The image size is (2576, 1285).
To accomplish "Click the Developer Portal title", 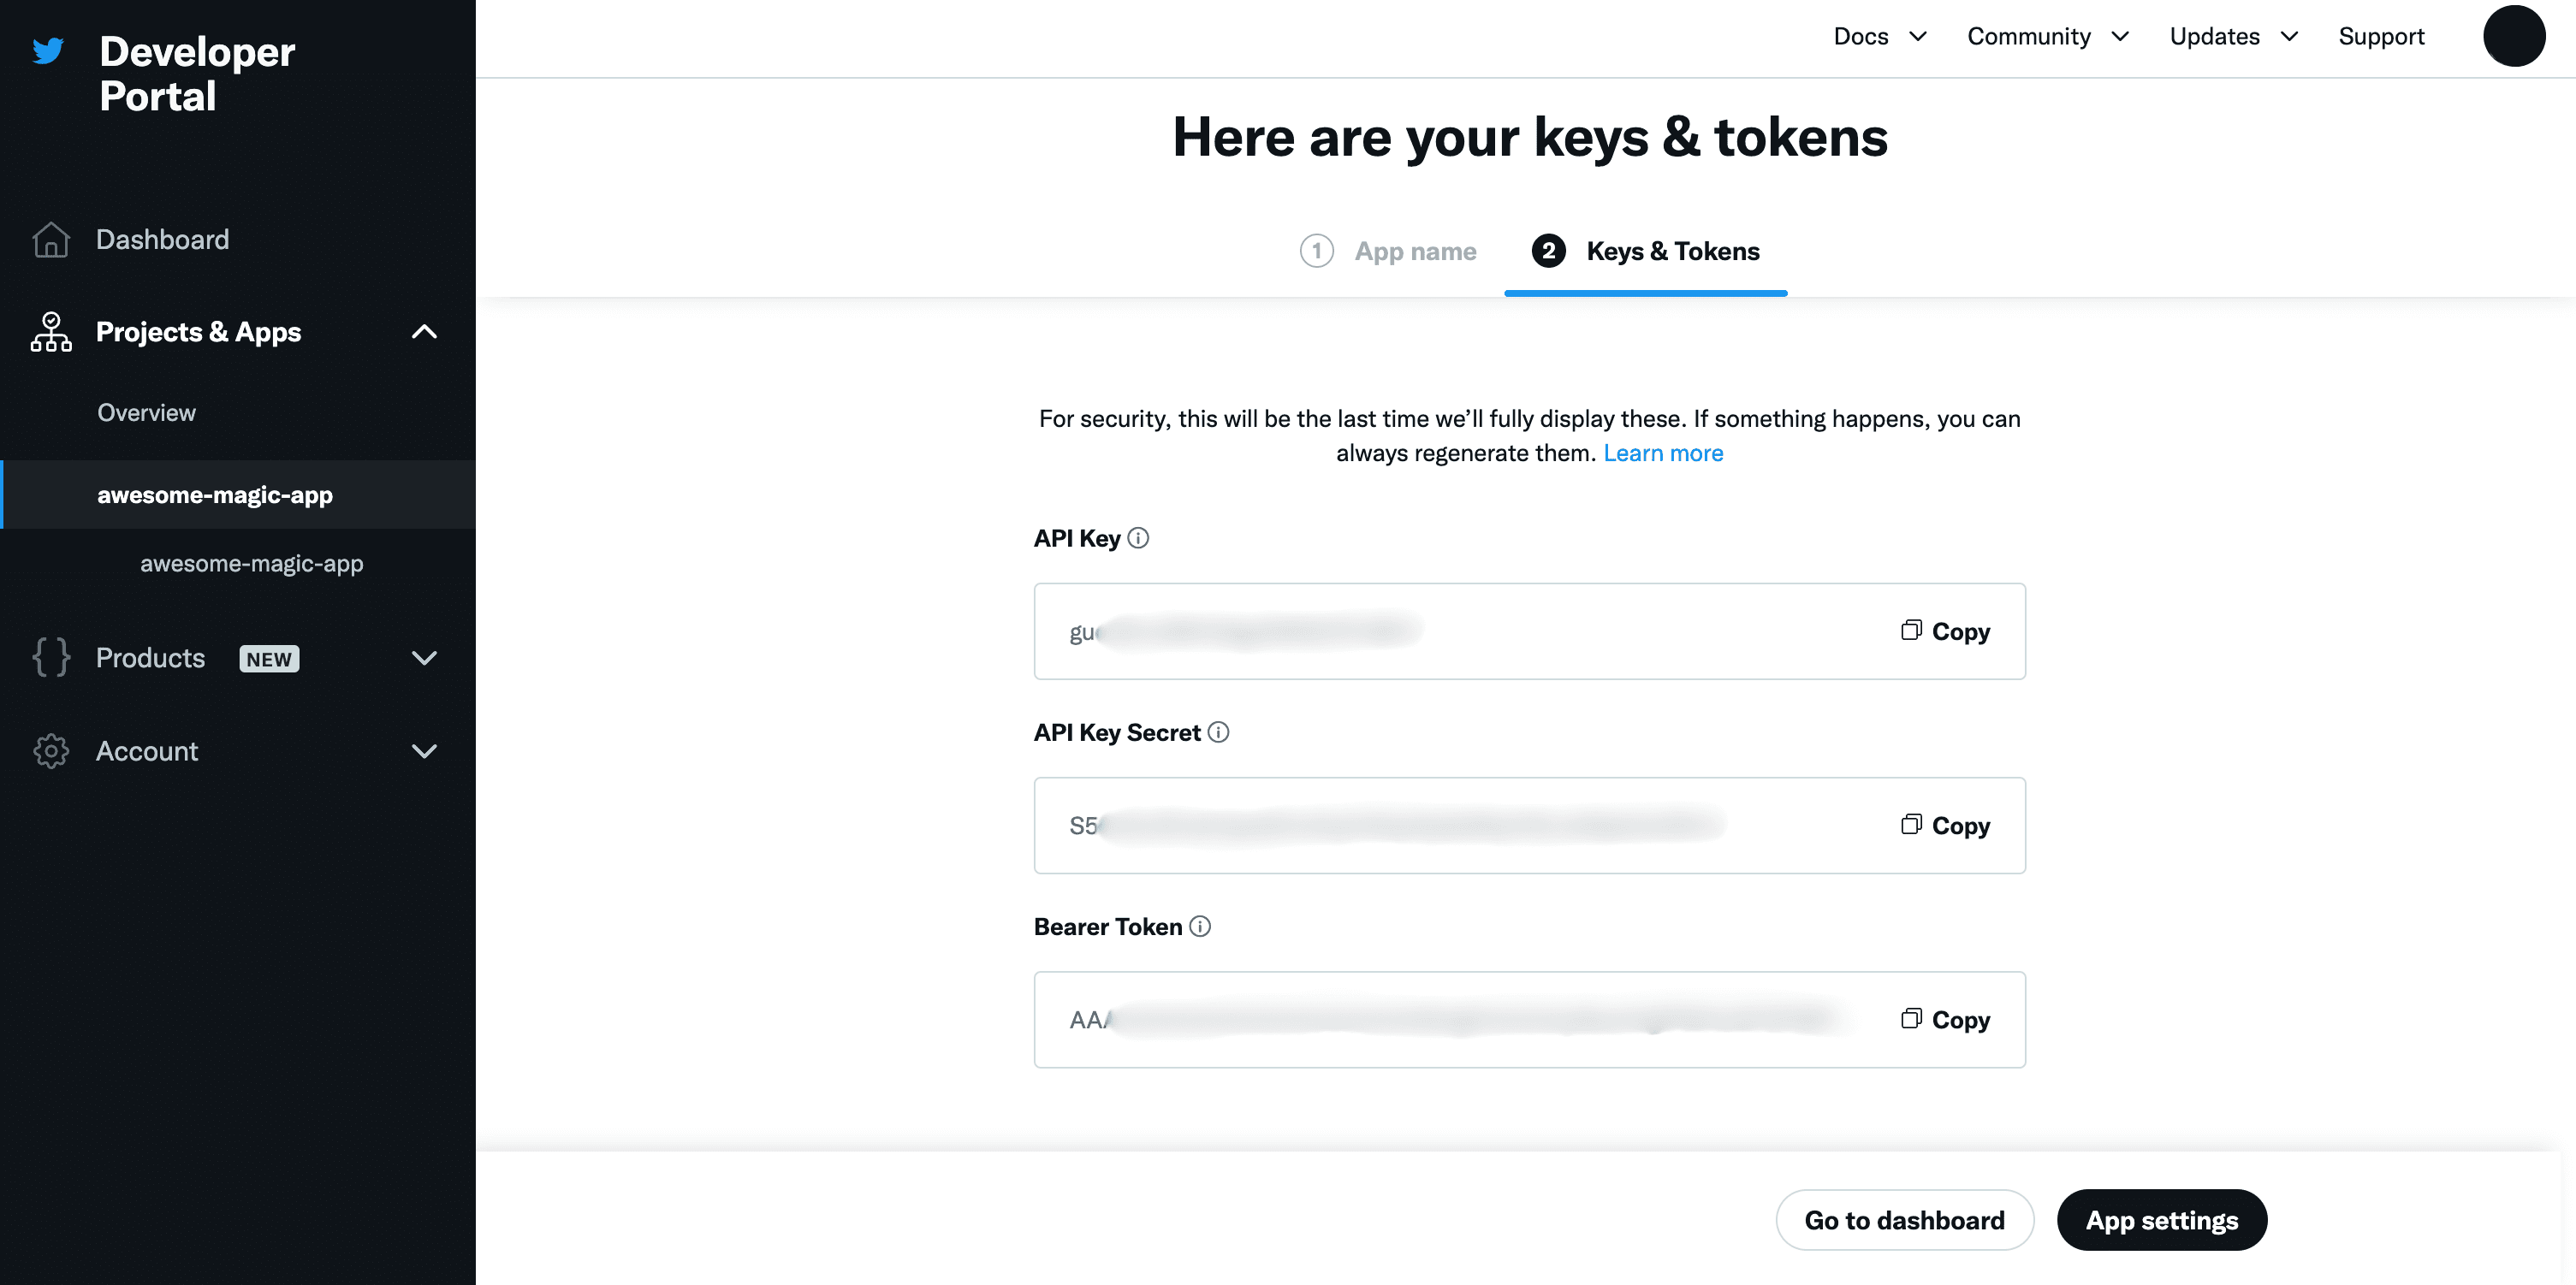I will point(197,74).
